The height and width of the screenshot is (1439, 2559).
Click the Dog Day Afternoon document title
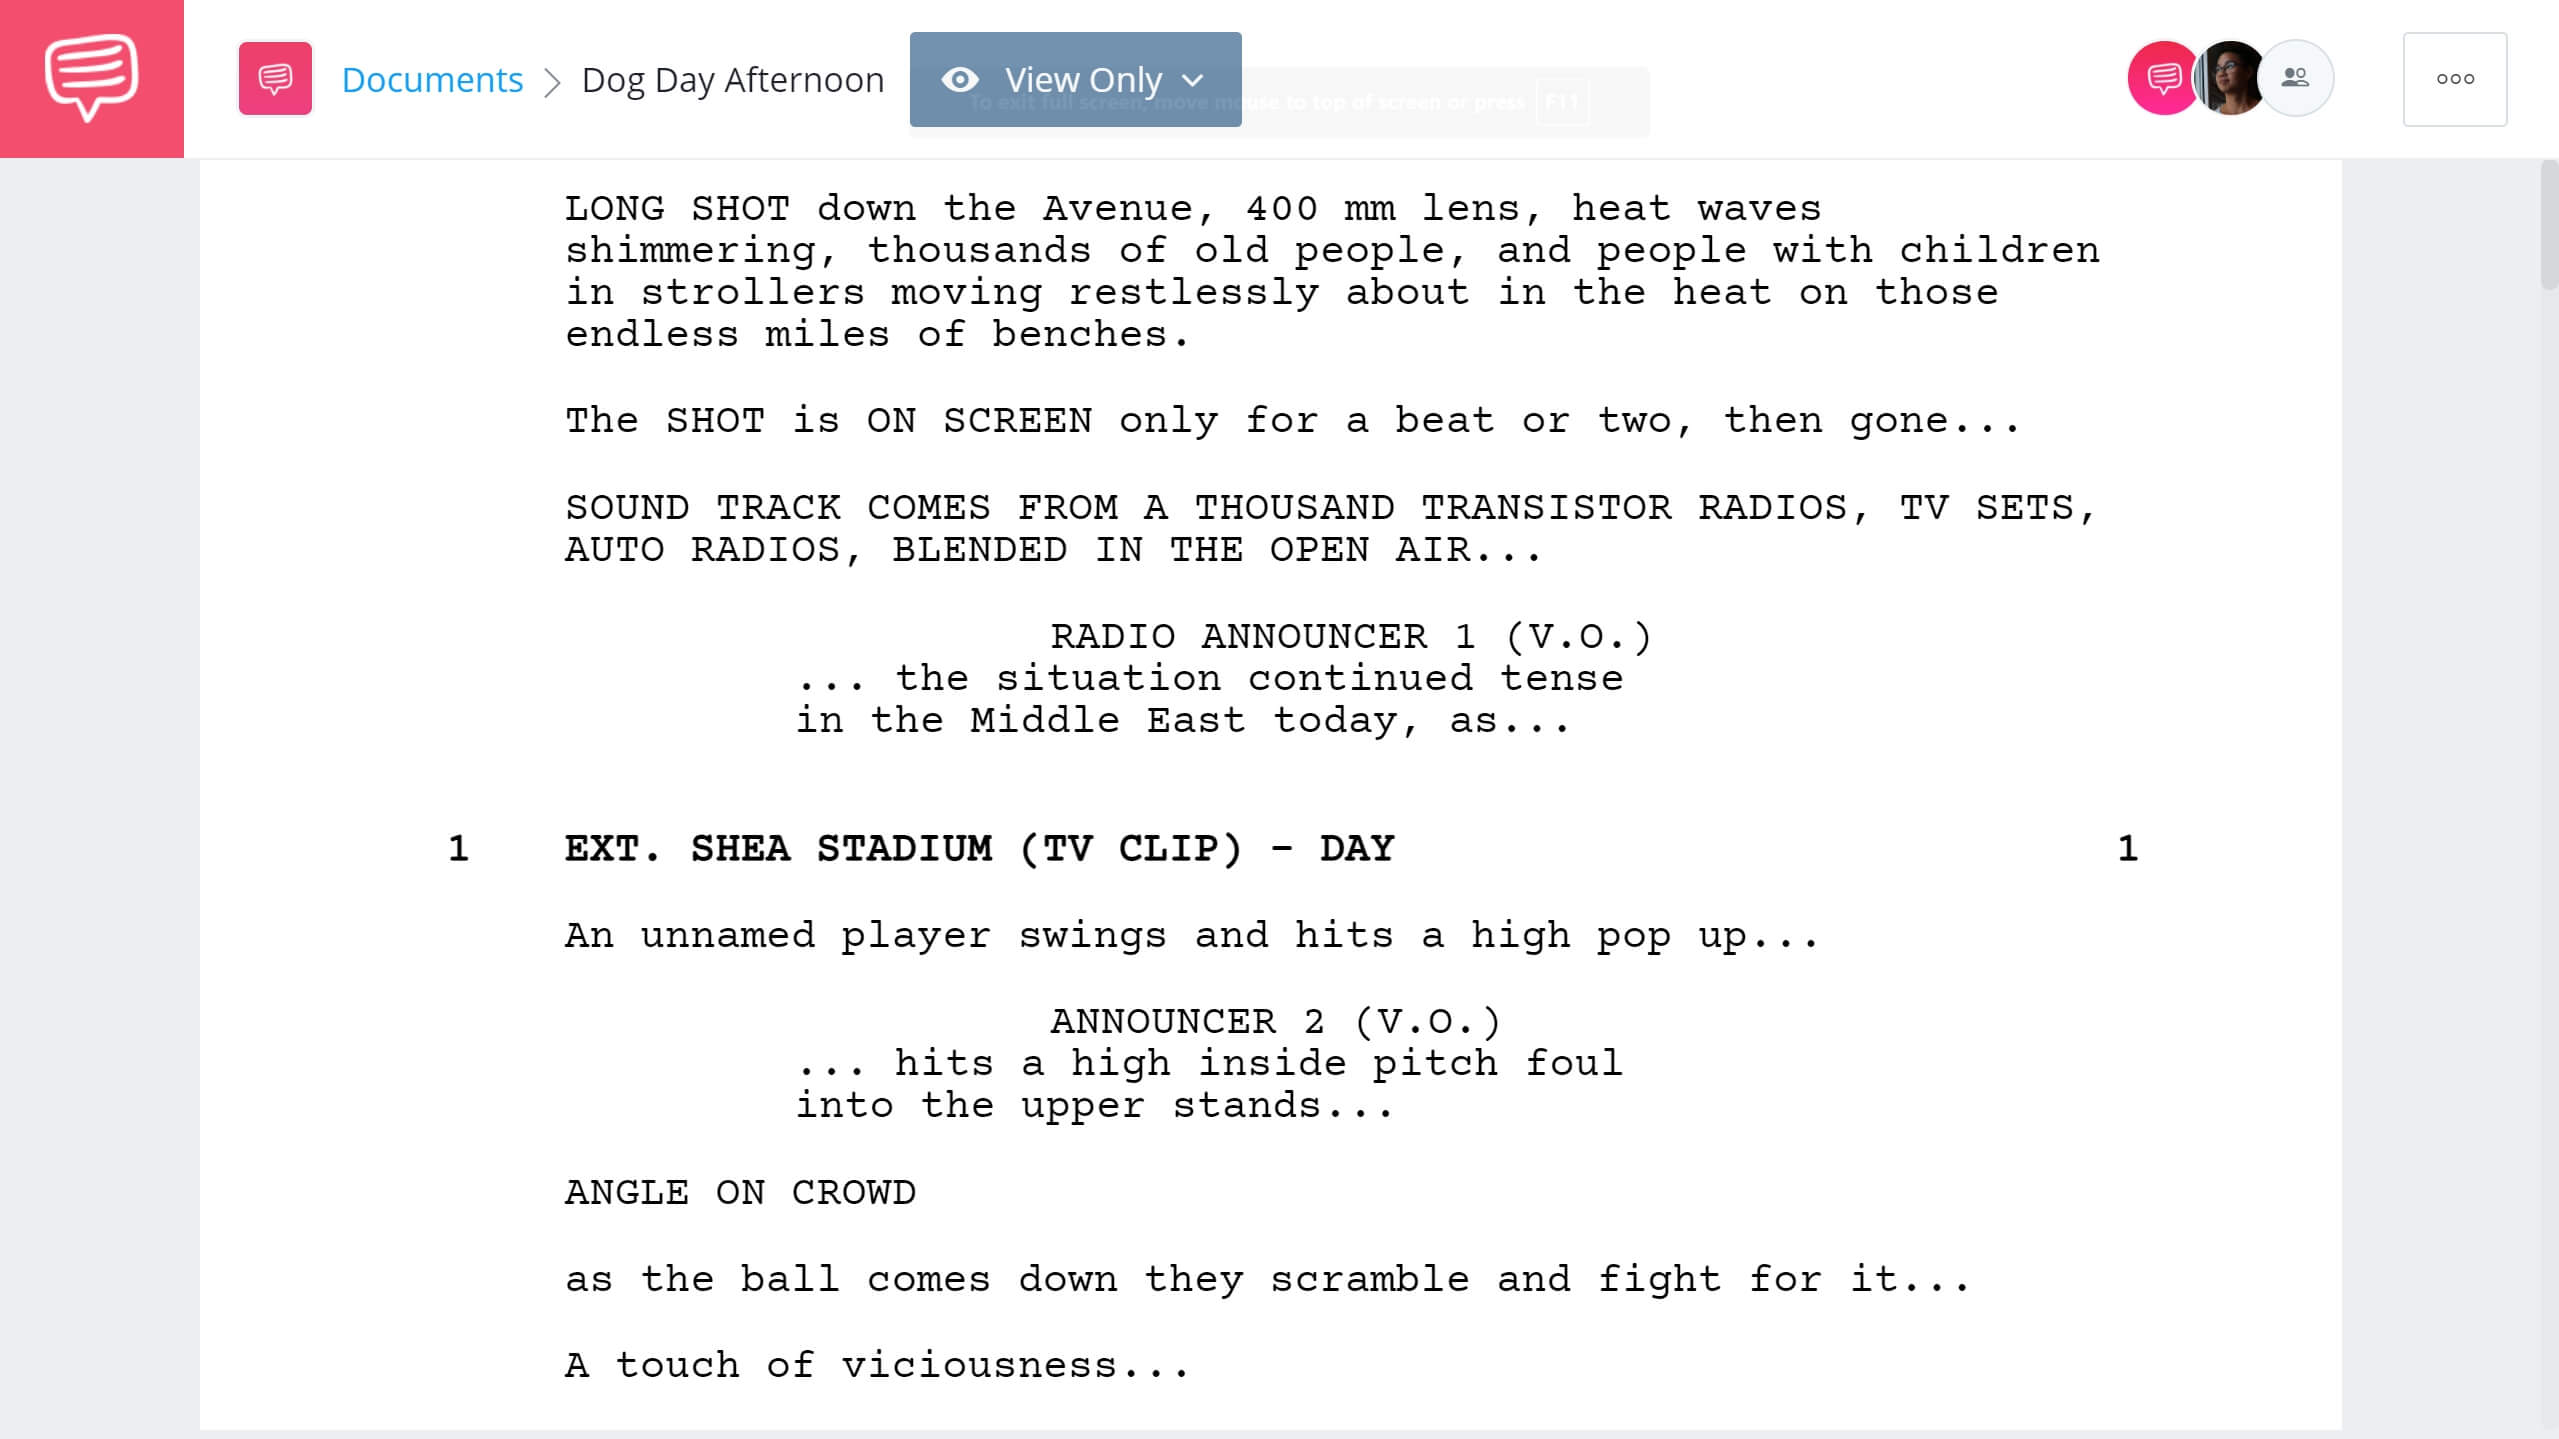pos(731,77)
